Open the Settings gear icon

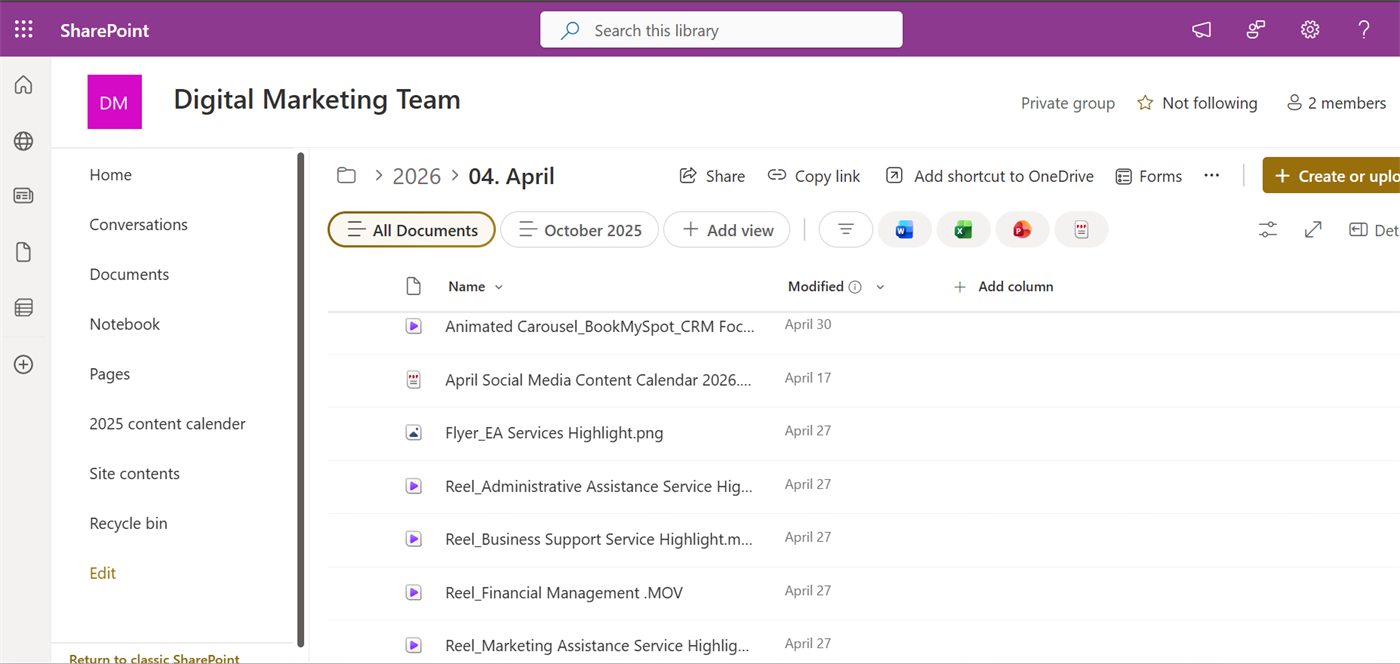(1310, 30)
